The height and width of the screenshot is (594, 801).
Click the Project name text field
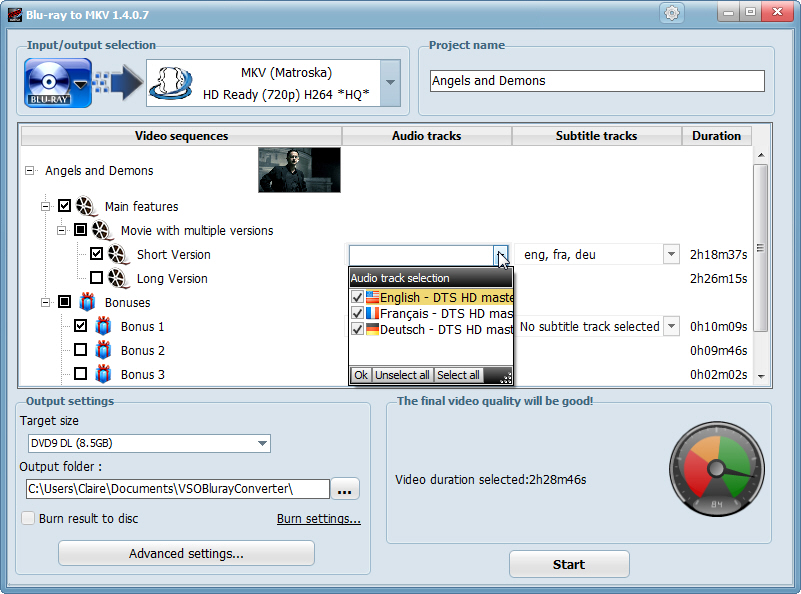tap(597, 81)
